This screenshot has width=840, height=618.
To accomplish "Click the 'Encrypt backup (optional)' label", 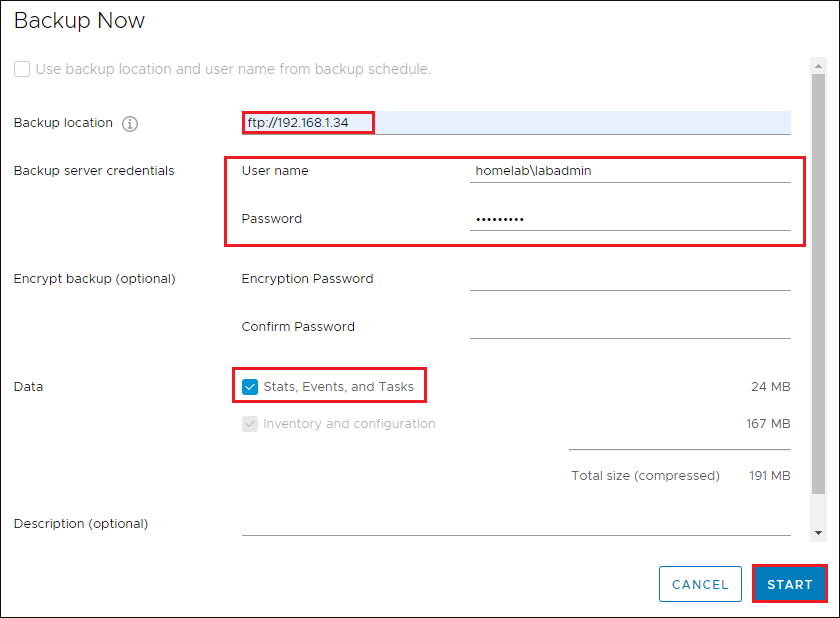I will [x=95, y=279].
